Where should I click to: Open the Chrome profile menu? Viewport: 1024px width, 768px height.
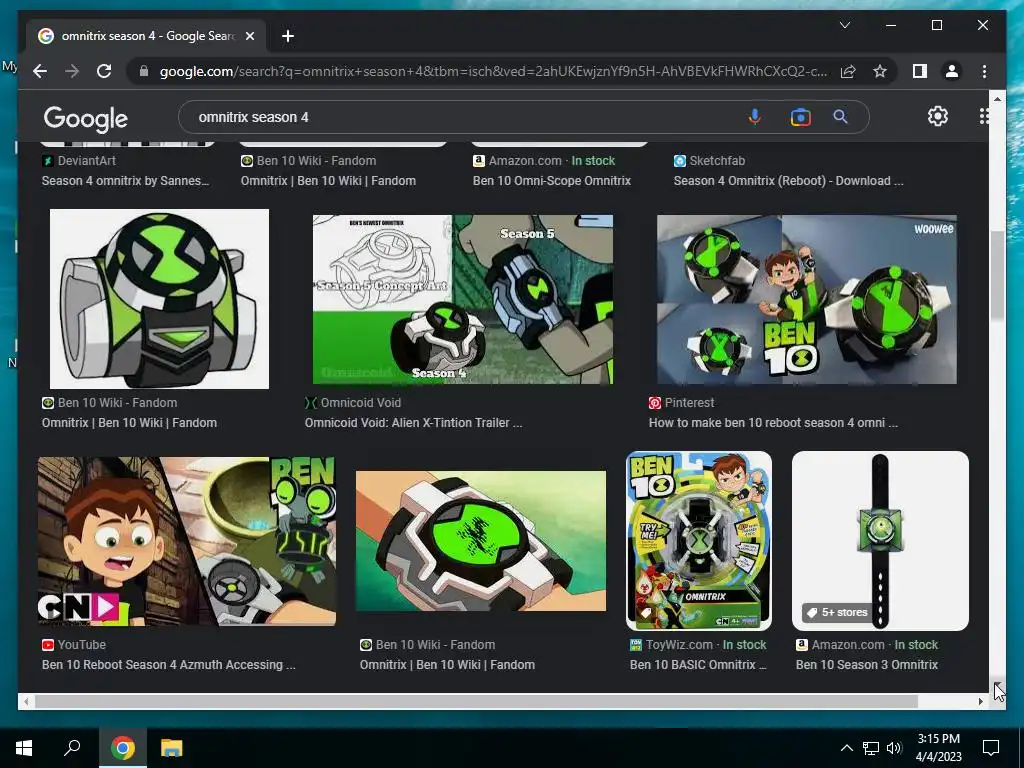point(952,71)
